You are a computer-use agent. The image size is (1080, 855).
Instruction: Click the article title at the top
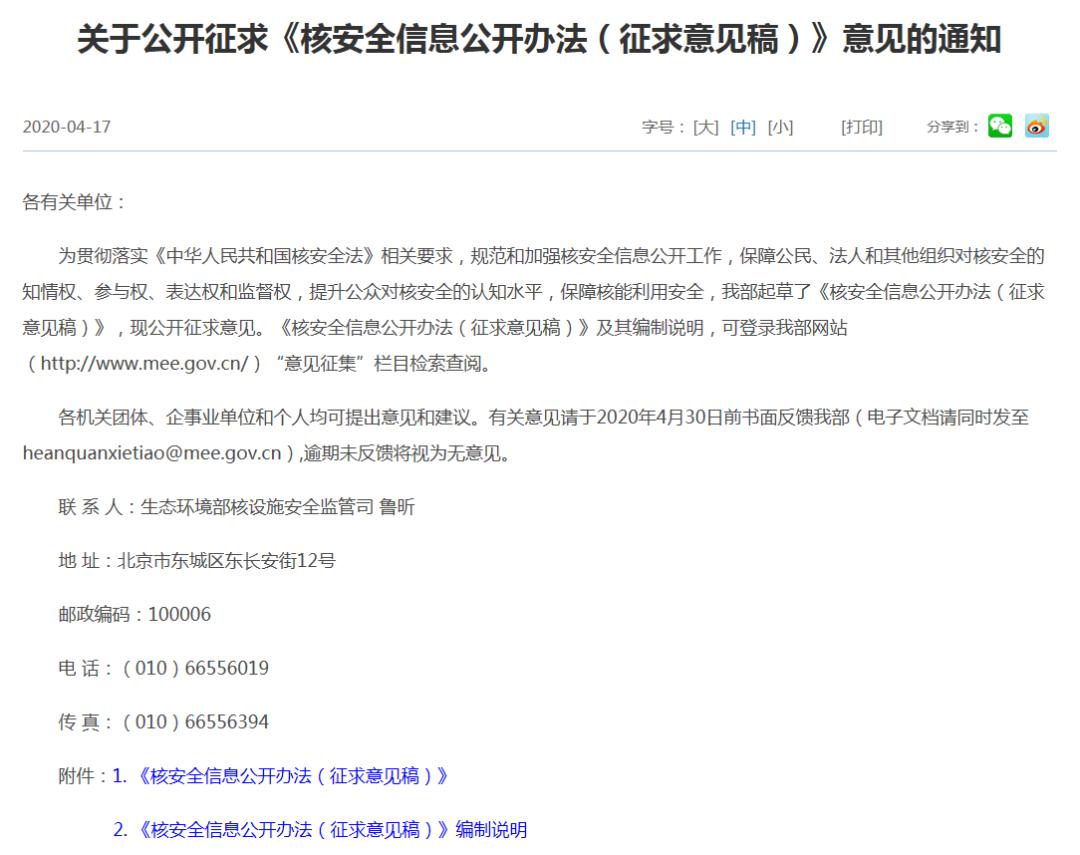pos(540,40)
